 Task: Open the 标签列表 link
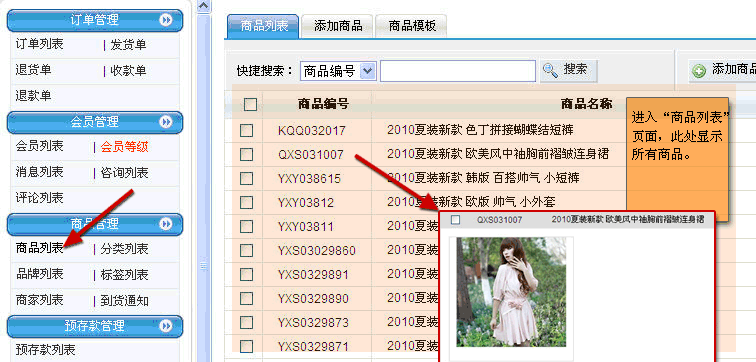point(124,275)
